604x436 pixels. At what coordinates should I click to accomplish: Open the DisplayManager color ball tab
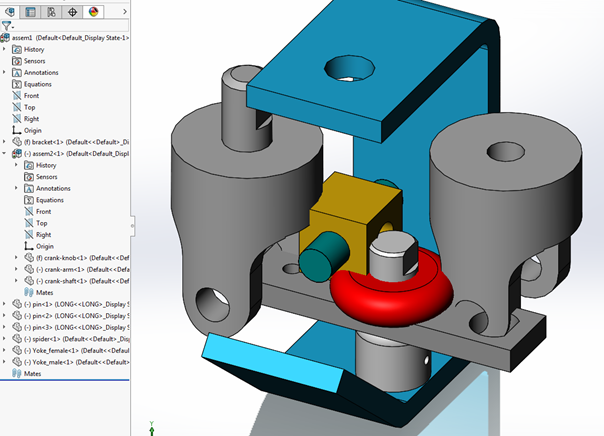click(x=93, y=12)
